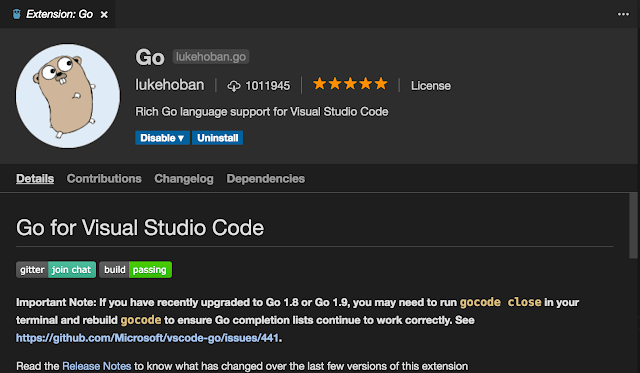Switch to the Contributions tab
The width and height of the screenshot is (640, 373).
(104, 179)
